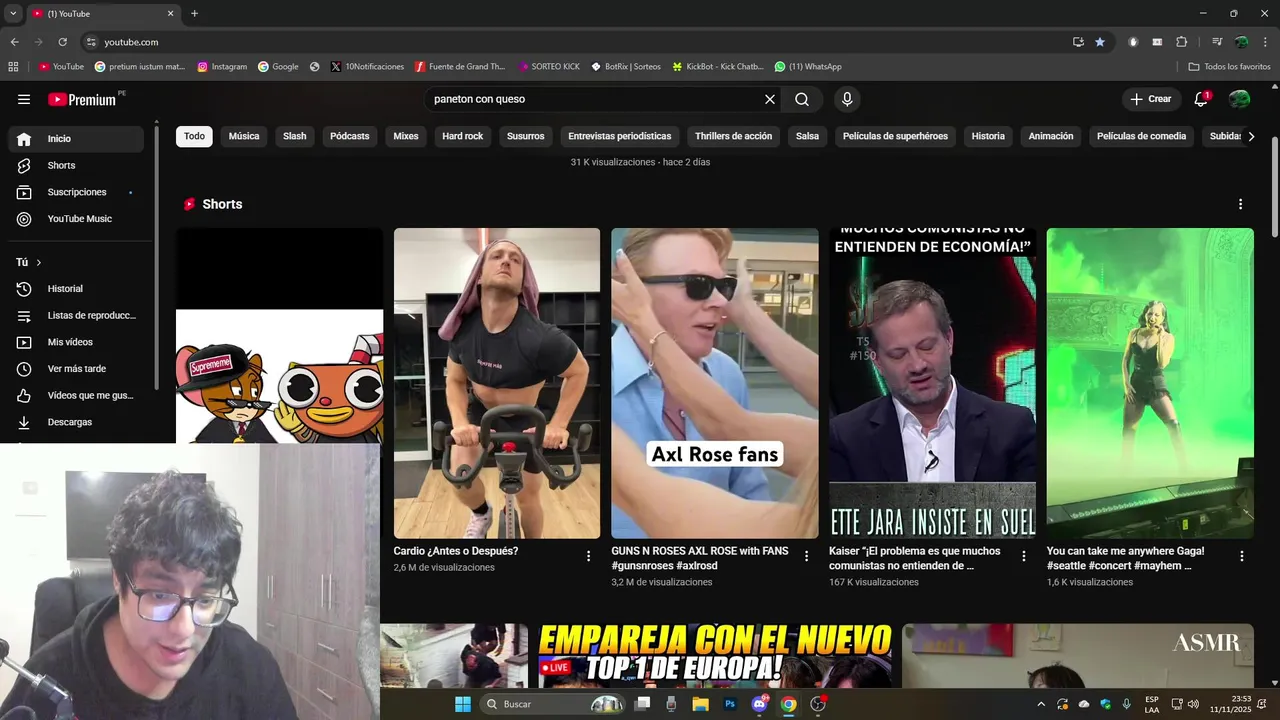Viewport: 1280px width, 720px height.
Task: Expand the Tú section chevron
Action: 39,262
